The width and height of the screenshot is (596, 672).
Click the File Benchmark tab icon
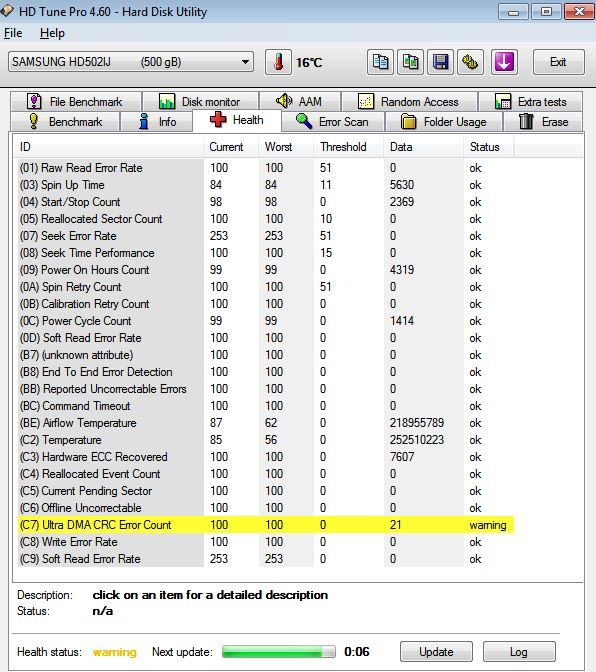(34, 102)
